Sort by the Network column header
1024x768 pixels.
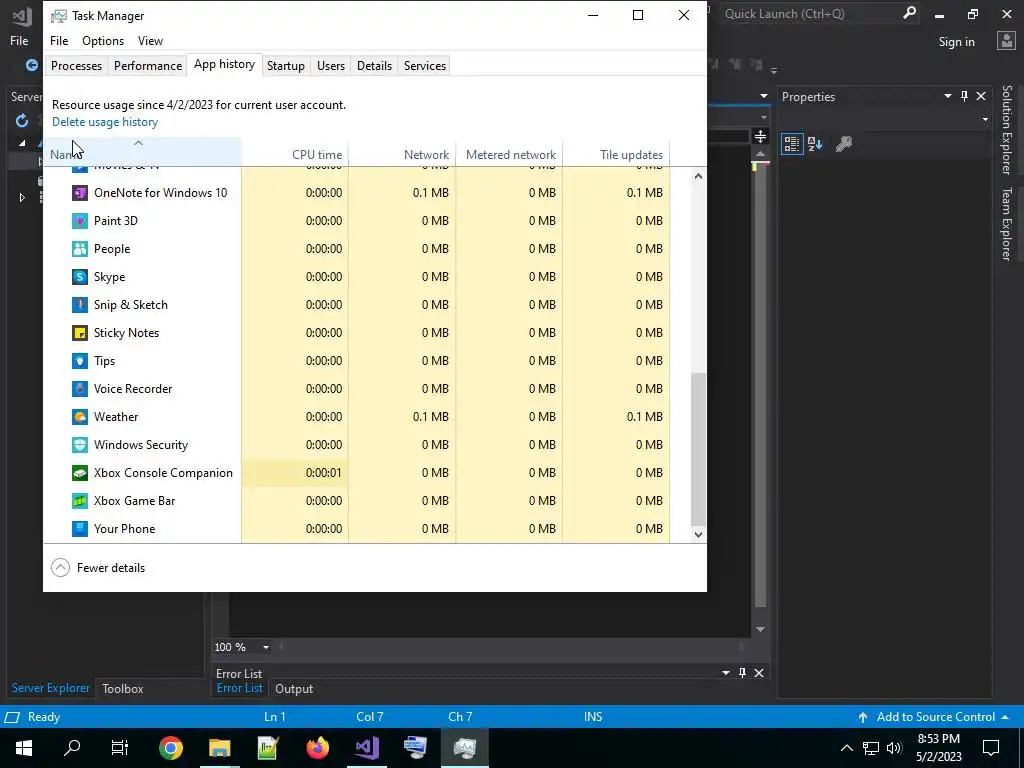402,152
